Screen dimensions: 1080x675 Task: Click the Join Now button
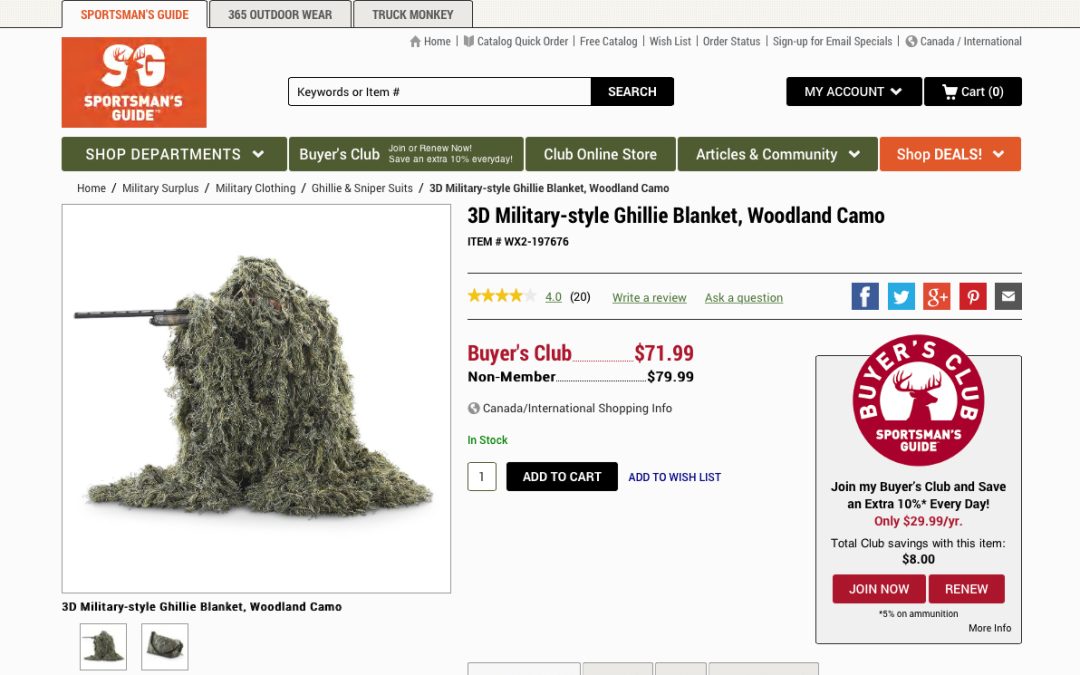click(878, 589)
